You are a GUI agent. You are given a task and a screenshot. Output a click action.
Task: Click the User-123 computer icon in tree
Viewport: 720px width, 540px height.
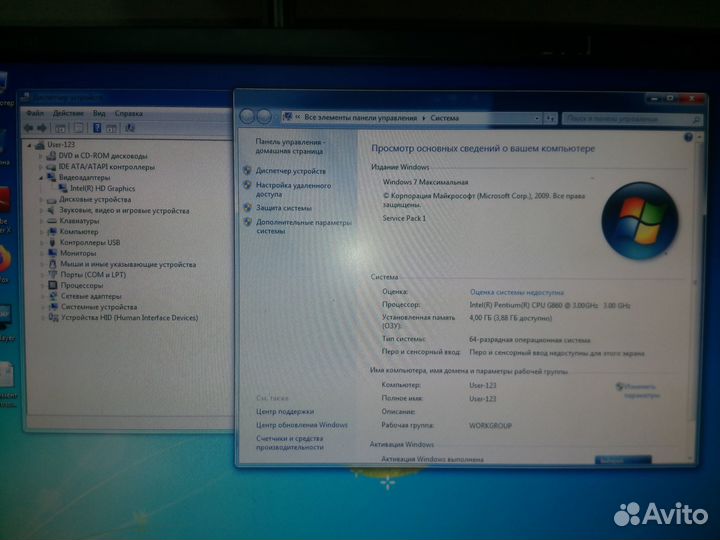click(x=40, y=145)
